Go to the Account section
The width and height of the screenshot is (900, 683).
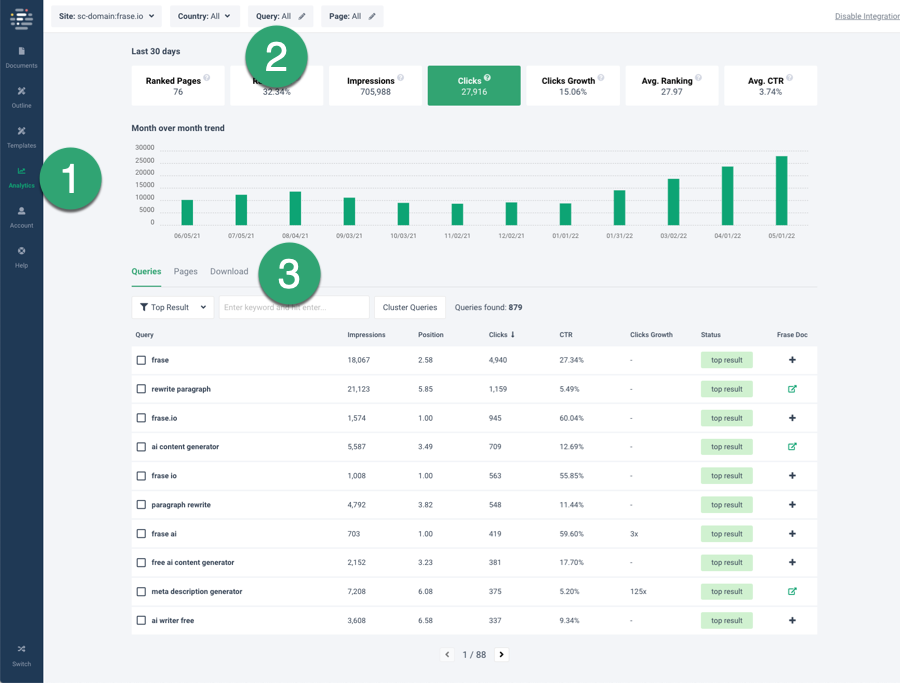tap(21, 218)
